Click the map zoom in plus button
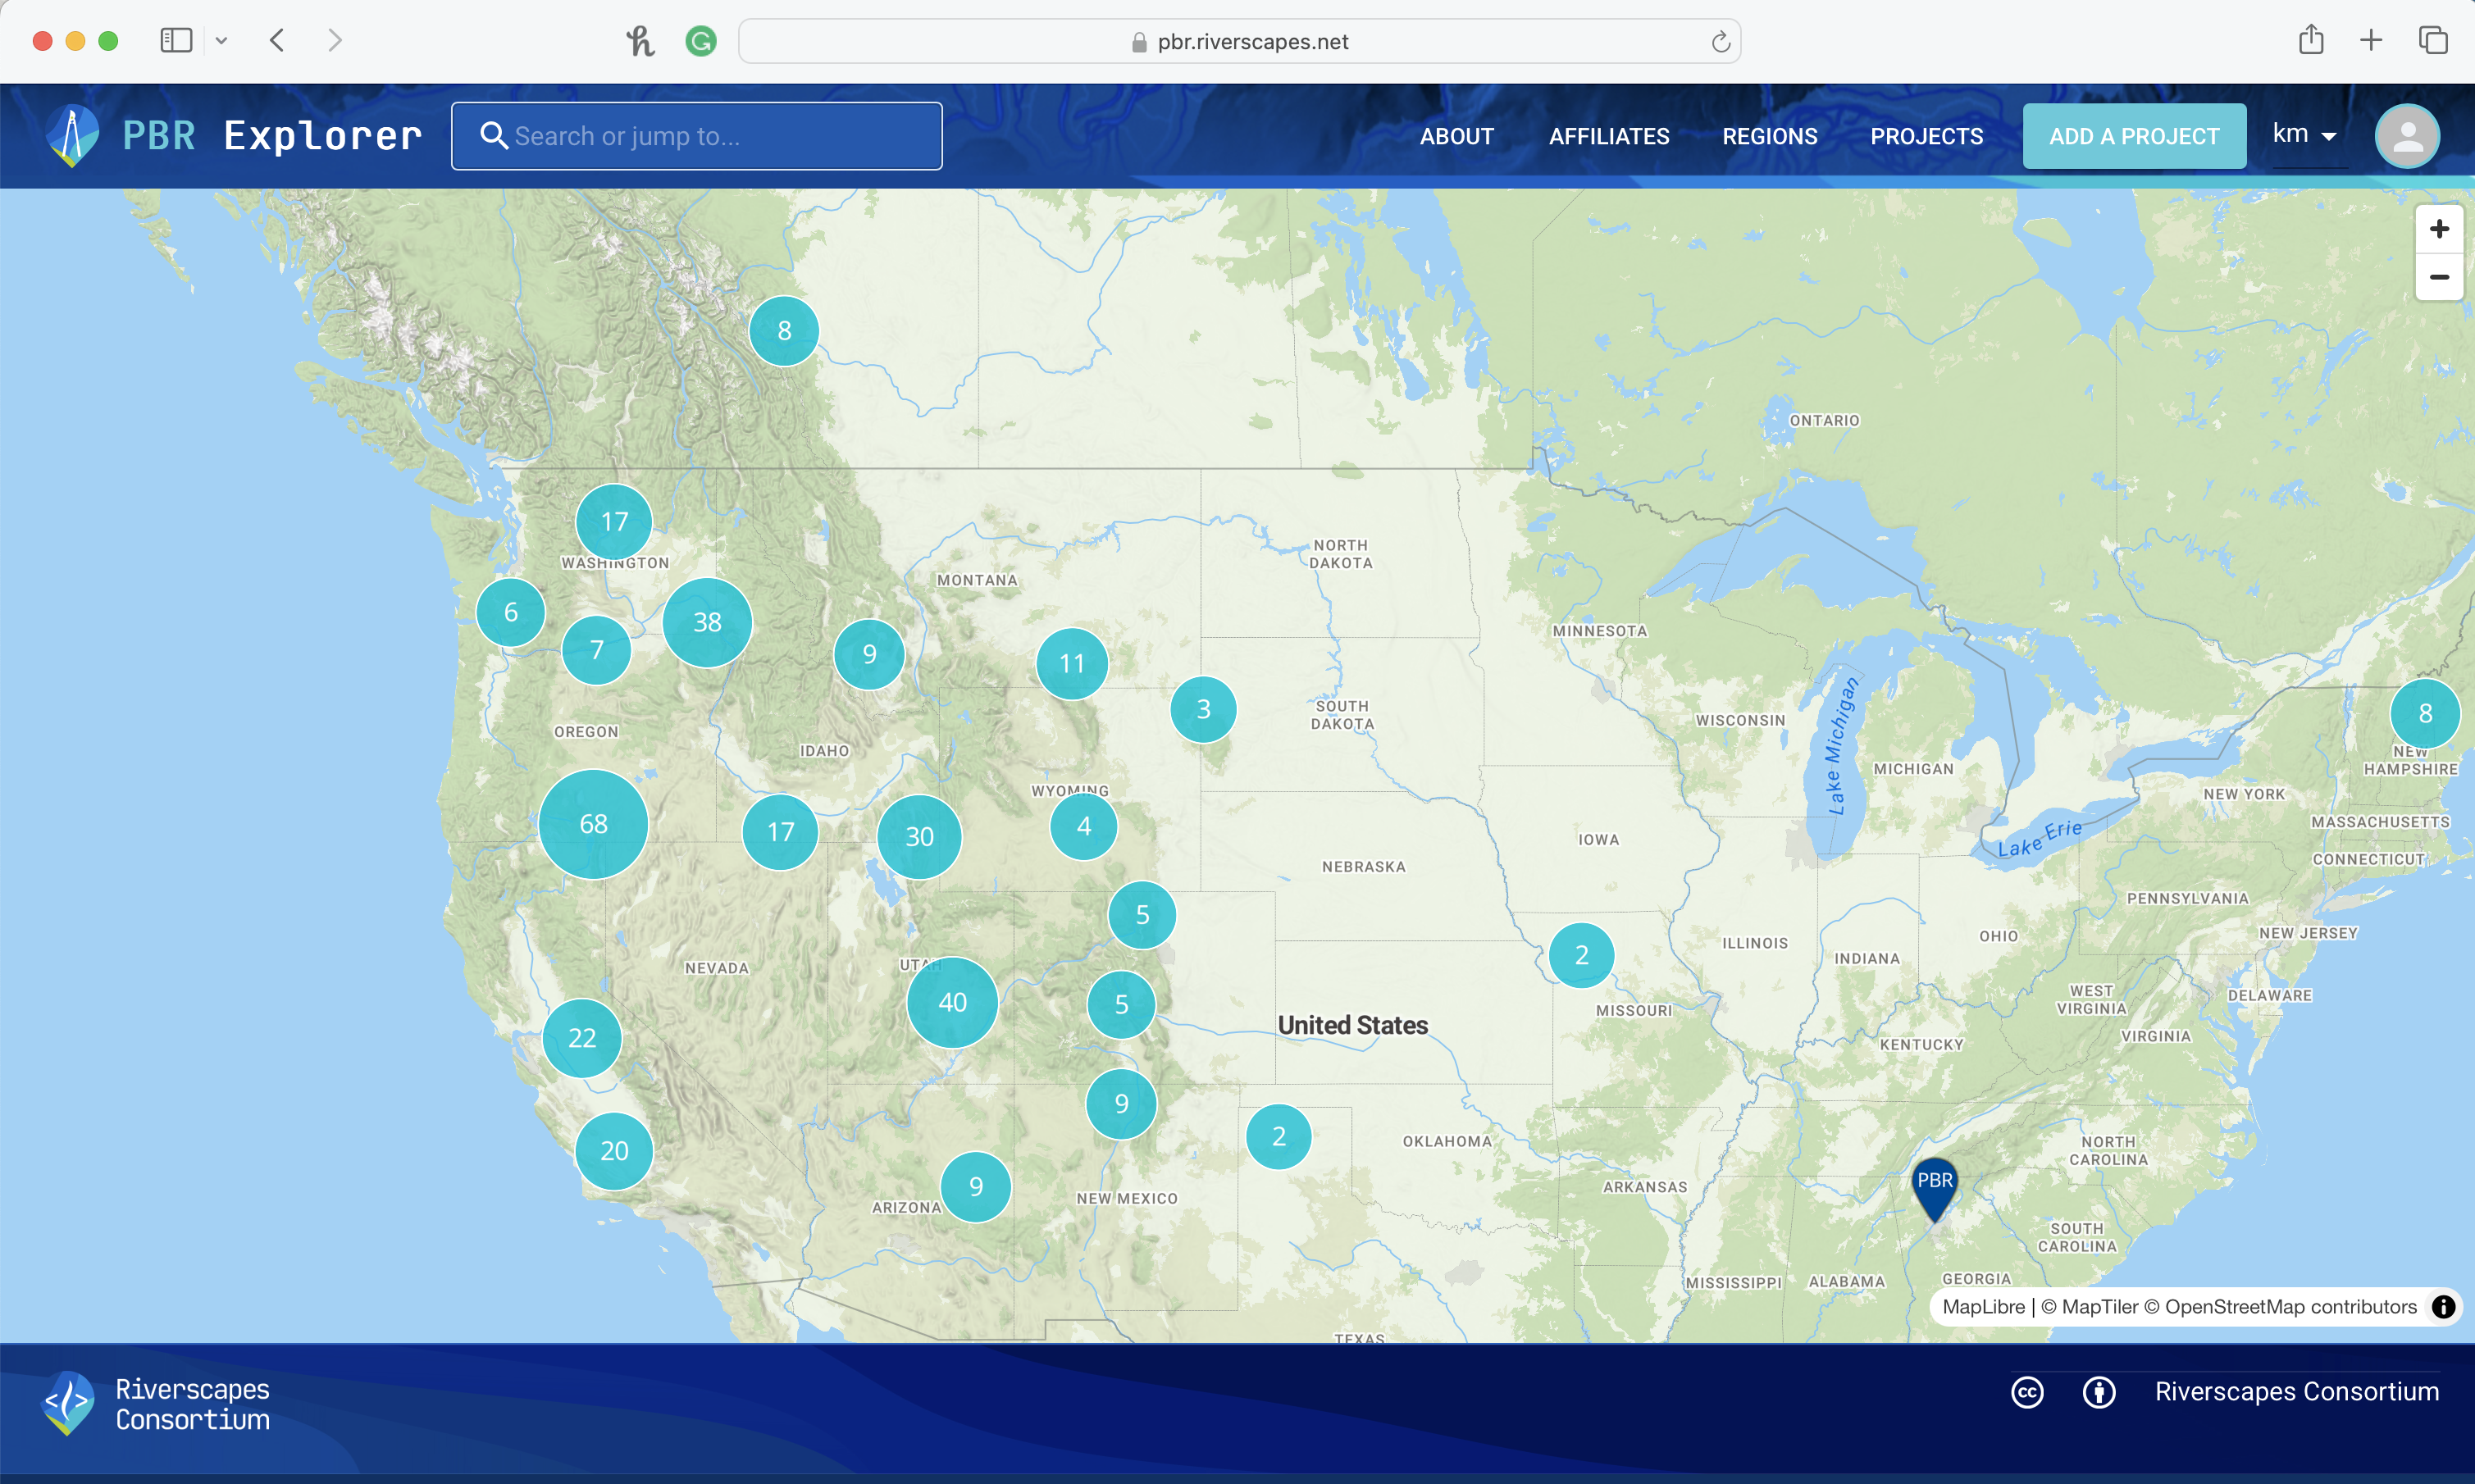Screen dimensions: 2475x1484 pyautogui.click(x=2438, y=229)
